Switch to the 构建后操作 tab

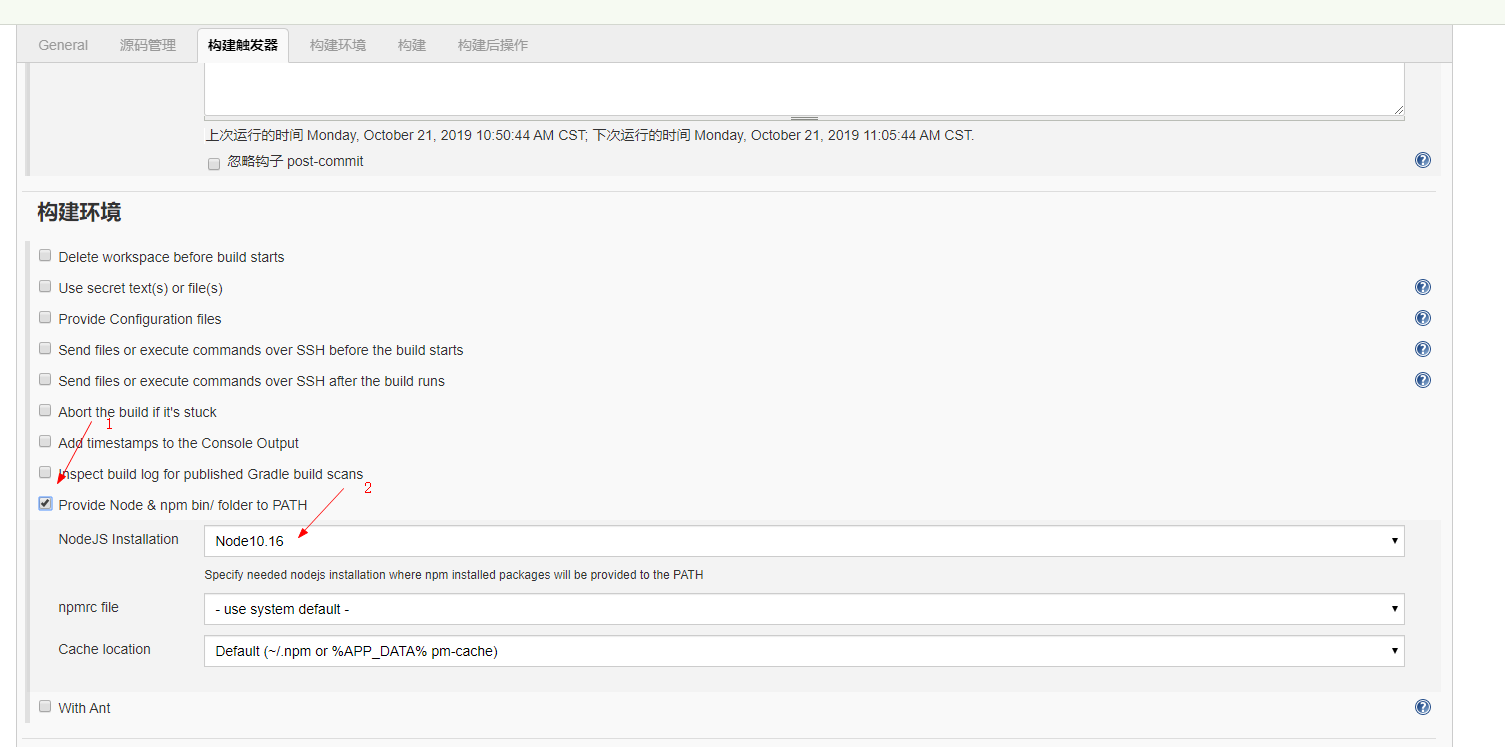[x=493, y=45]
